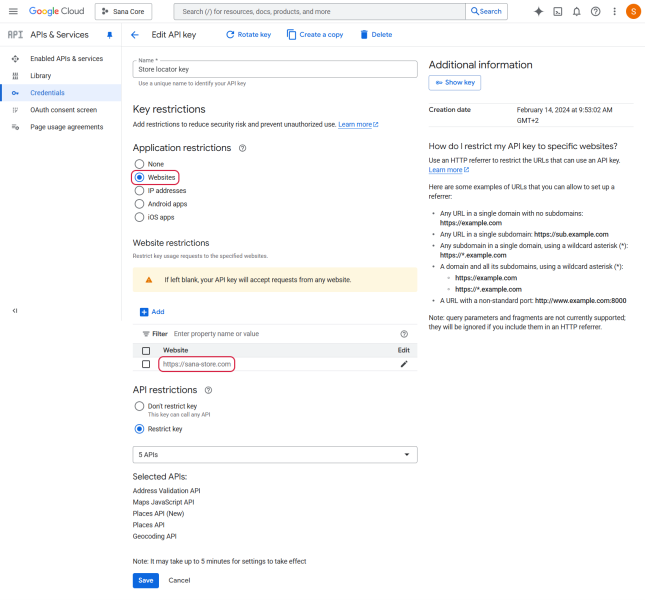The image size is (645, 600).
Task: Select the None application restriction
Action: click(139, 164)
